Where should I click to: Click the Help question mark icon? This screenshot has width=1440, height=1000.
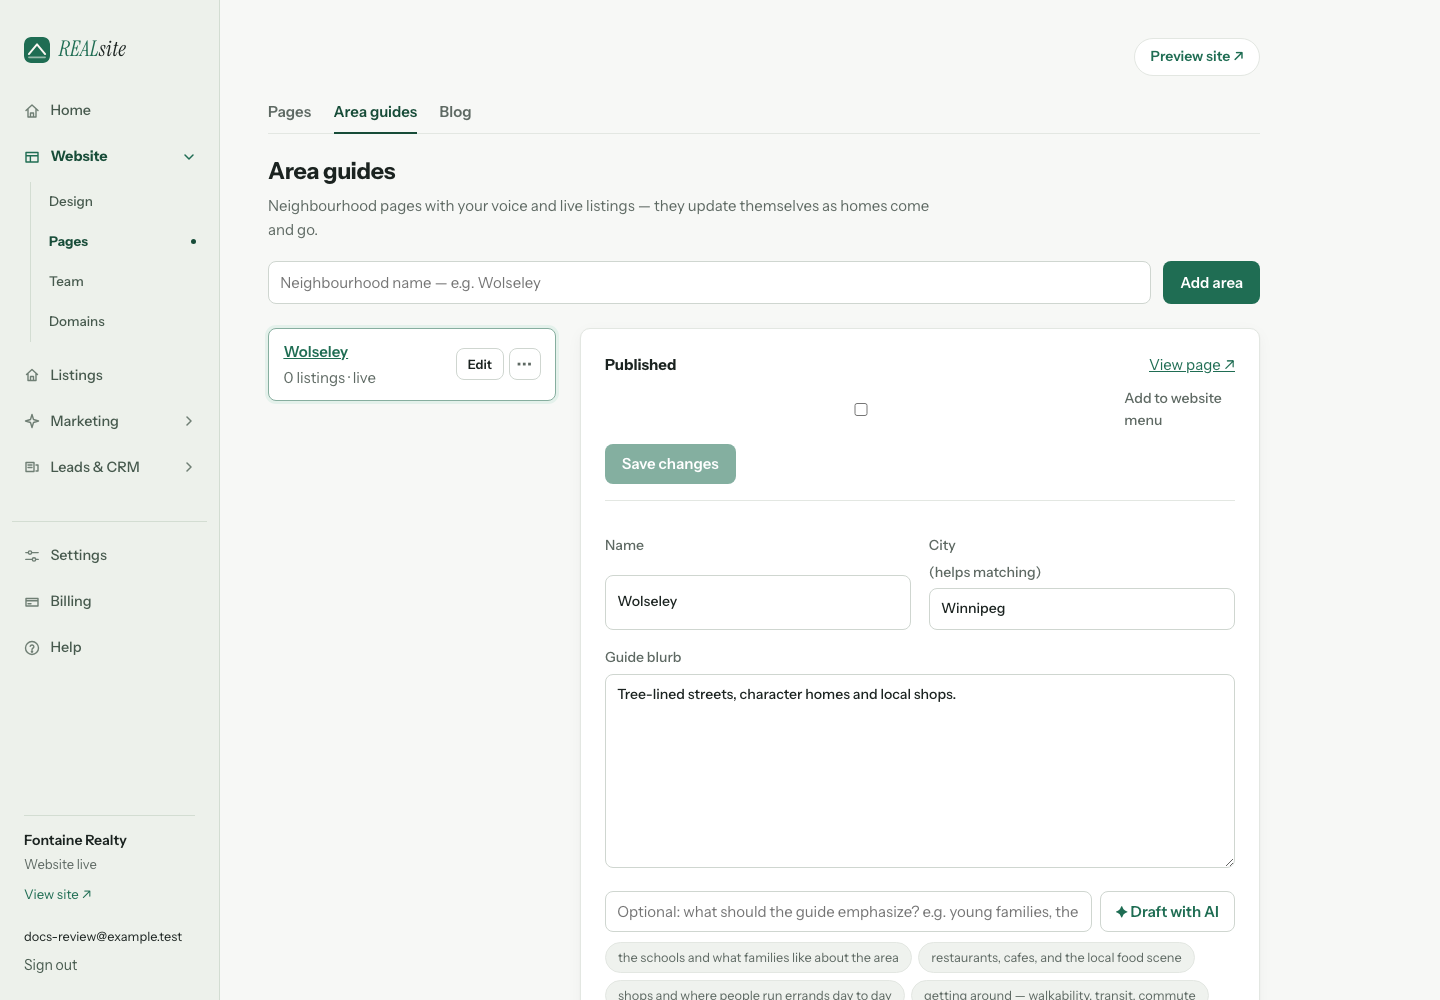[x=32, y=648]
